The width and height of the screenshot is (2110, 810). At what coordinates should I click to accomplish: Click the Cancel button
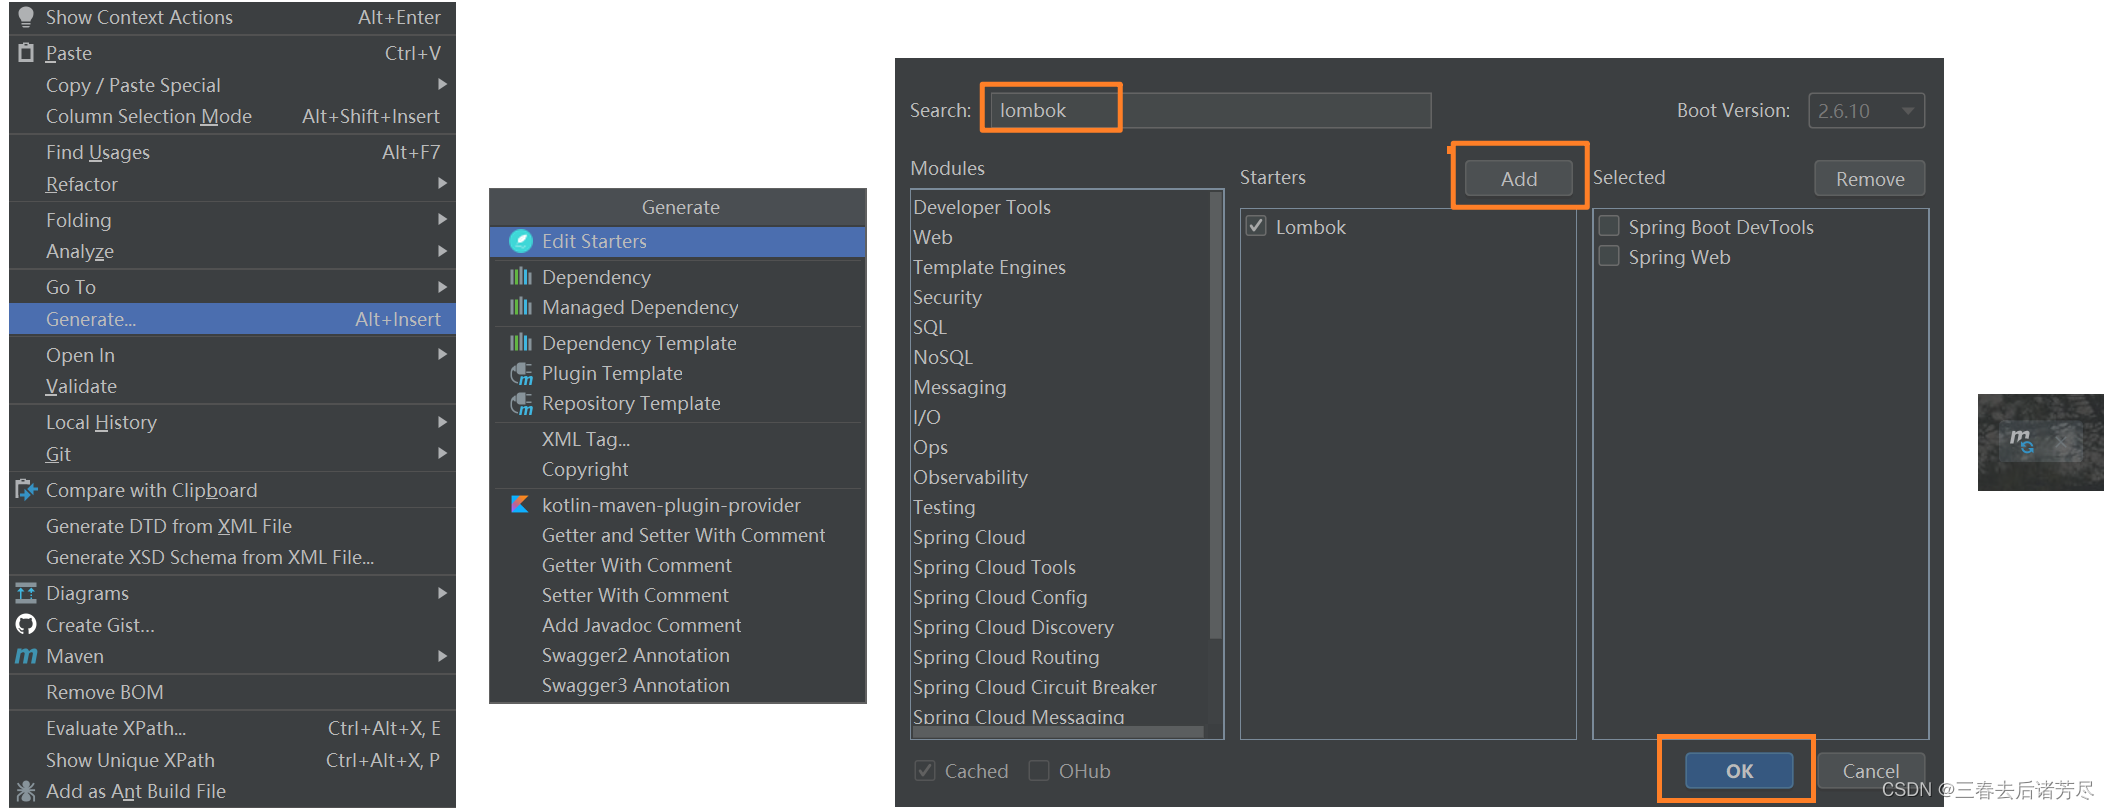[x=1871, y=771]
